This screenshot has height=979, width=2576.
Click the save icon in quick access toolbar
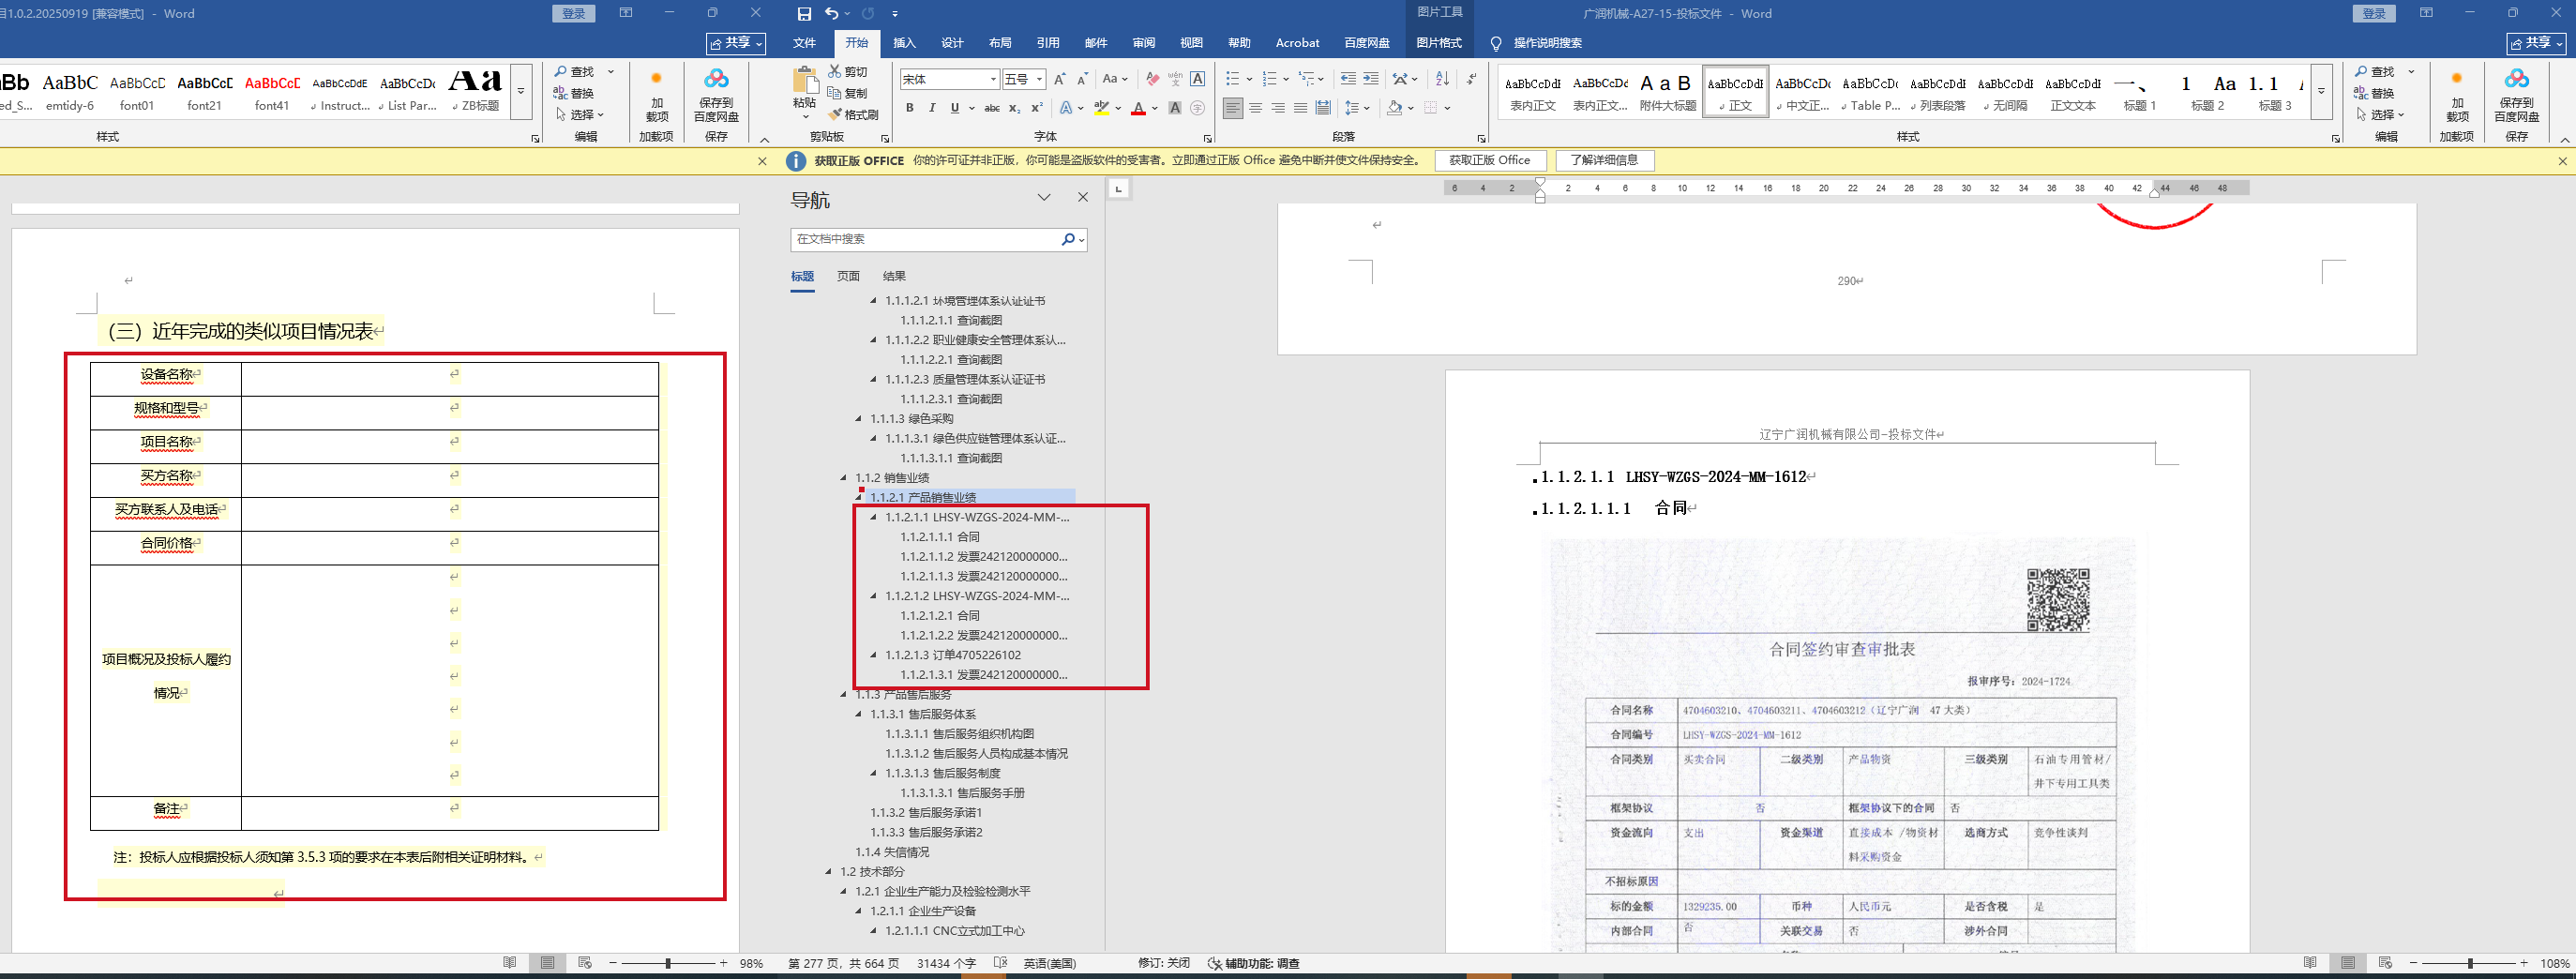804,14
